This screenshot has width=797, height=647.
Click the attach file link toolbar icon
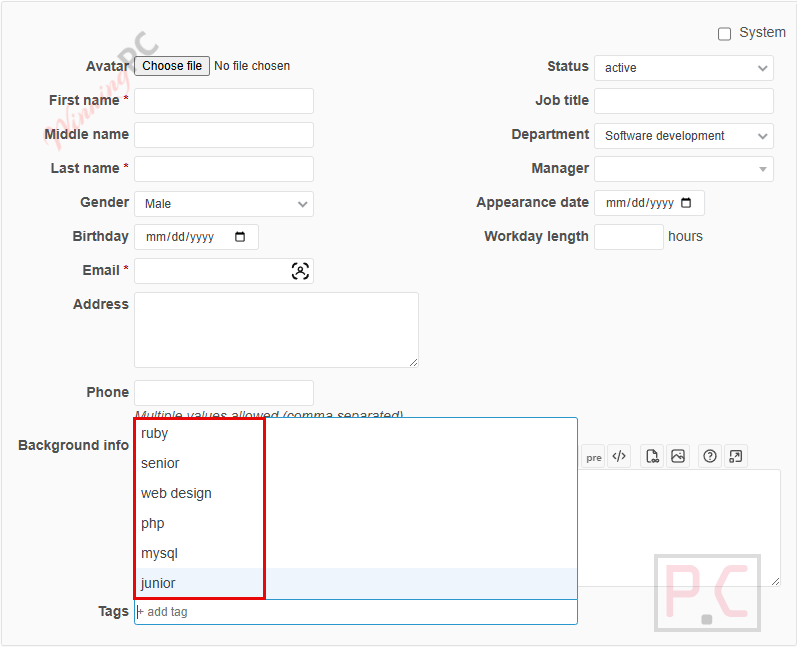pos(652,456)
